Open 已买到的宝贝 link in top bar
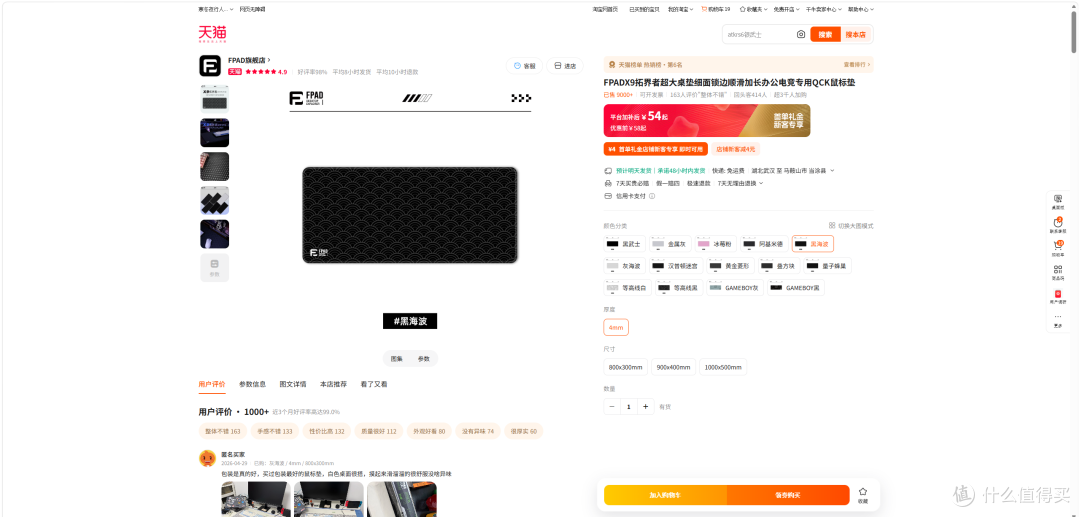The image size is (1080, 517). (x=644, y=10)
